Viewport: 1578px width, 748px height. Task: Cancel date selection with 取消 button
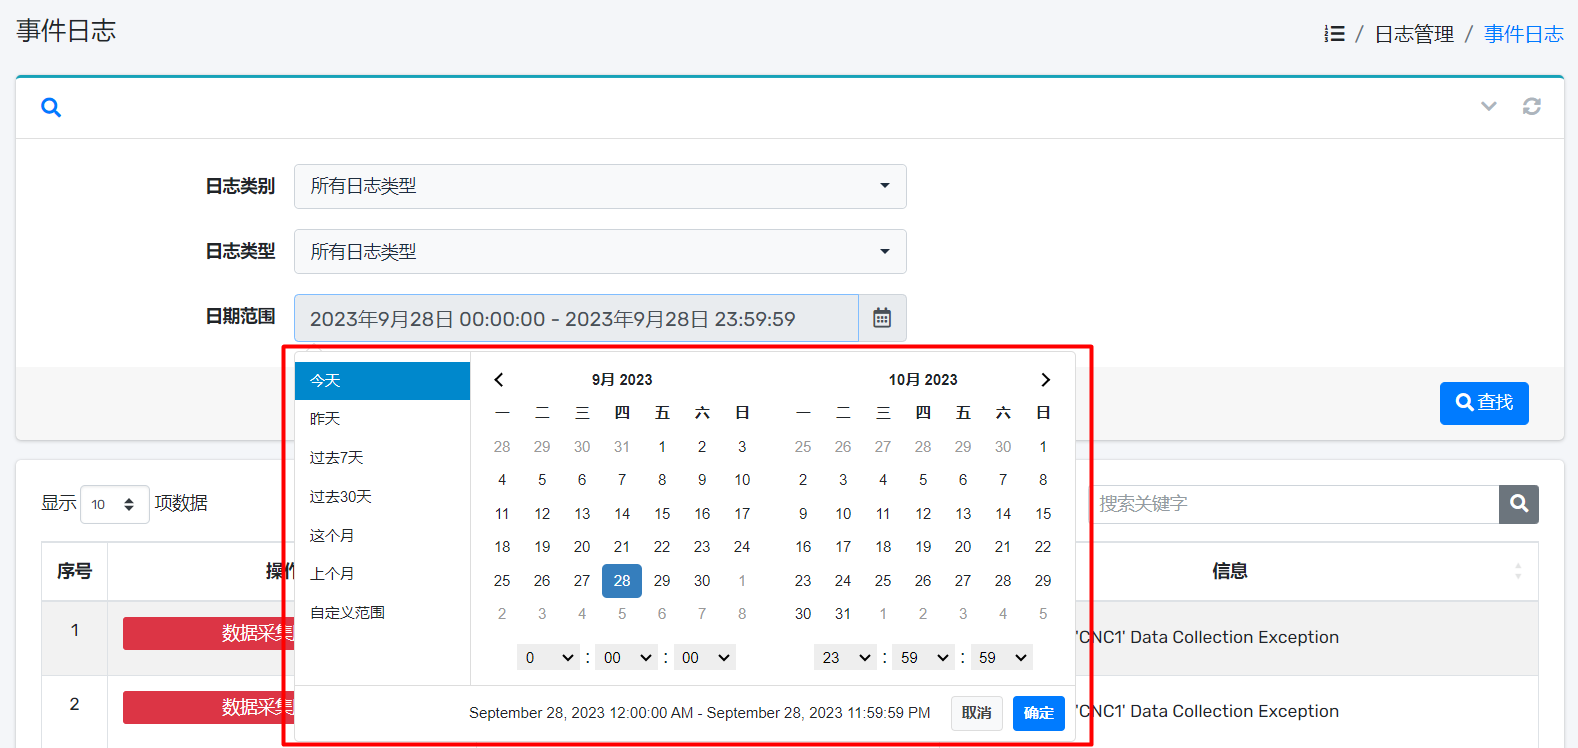(x=976, y=713)
